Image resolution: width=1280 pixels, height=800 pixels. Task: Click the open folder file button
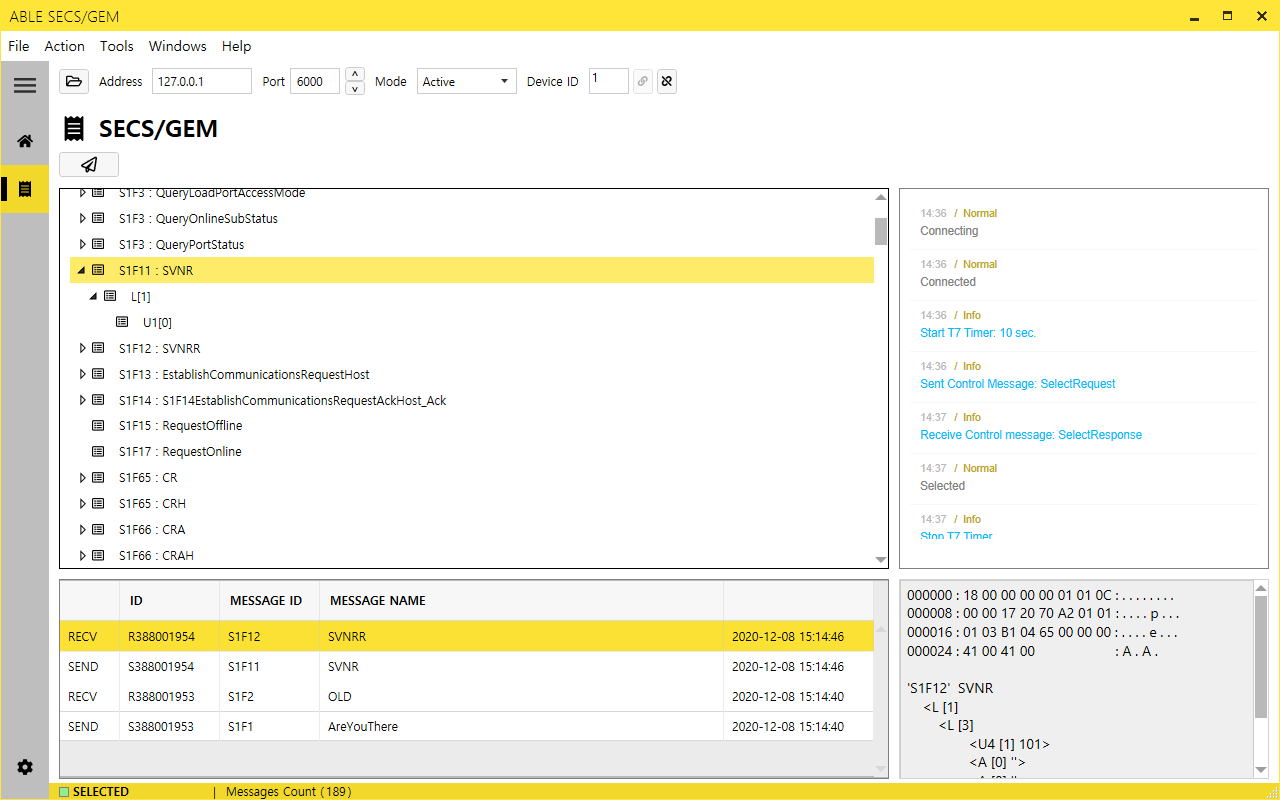[x=74, y=81]
